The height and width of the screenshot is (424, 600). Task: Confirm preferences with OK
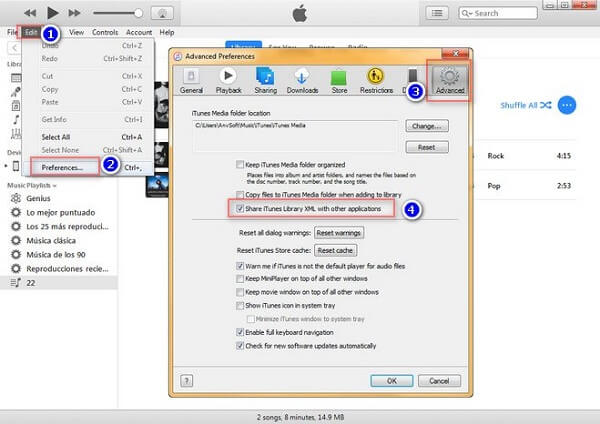pos(392,381)
